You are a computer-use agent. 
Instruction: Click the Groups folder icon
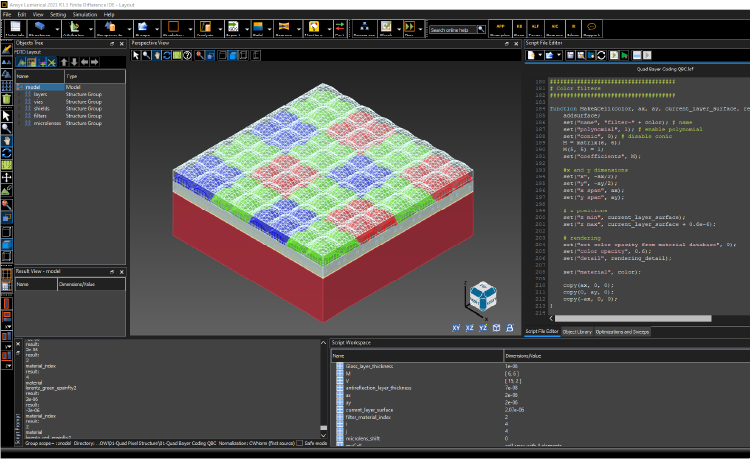tap(143, 28)
